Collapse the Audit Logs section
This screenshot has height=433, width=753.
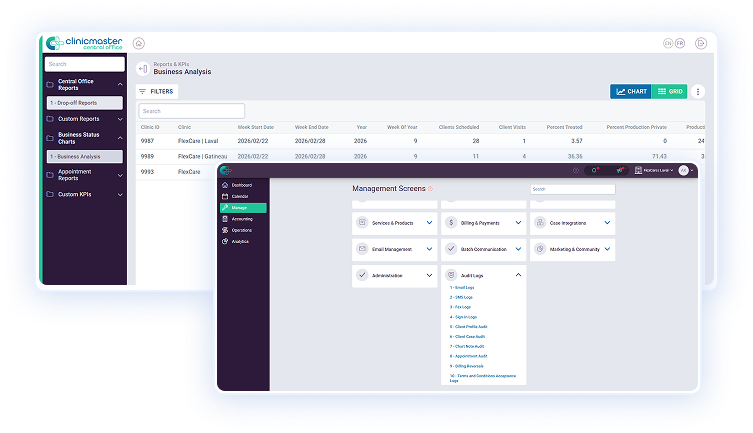(518, 274)
